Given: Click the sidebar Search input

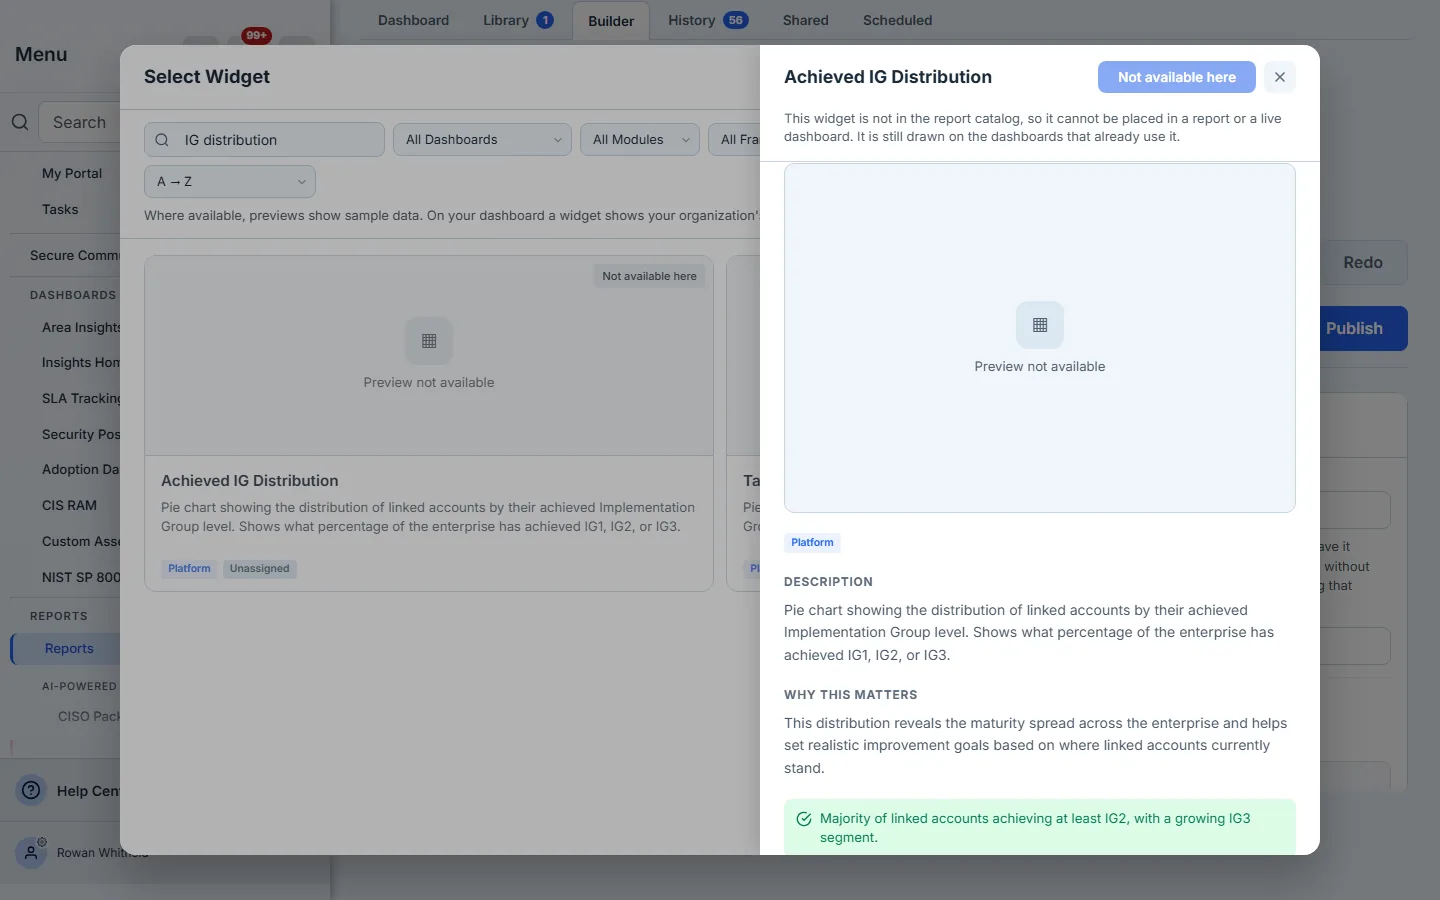Looking at the screenshot, I should coord(79,122).
